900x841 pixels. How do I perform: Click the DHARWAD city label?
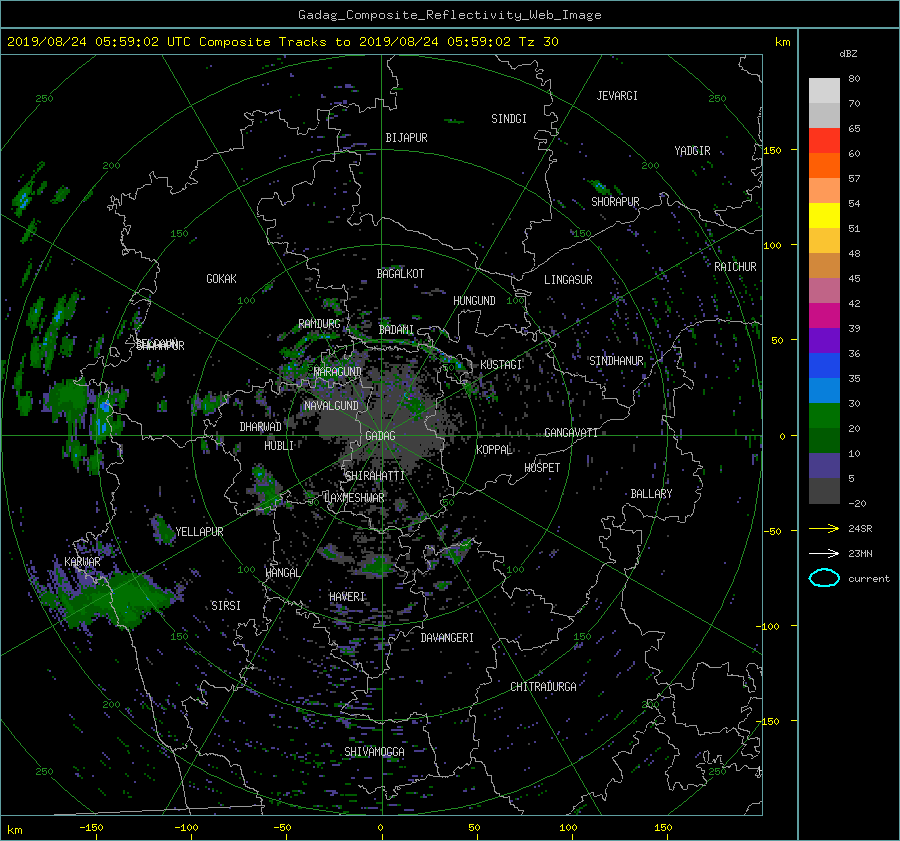[260, 427]
